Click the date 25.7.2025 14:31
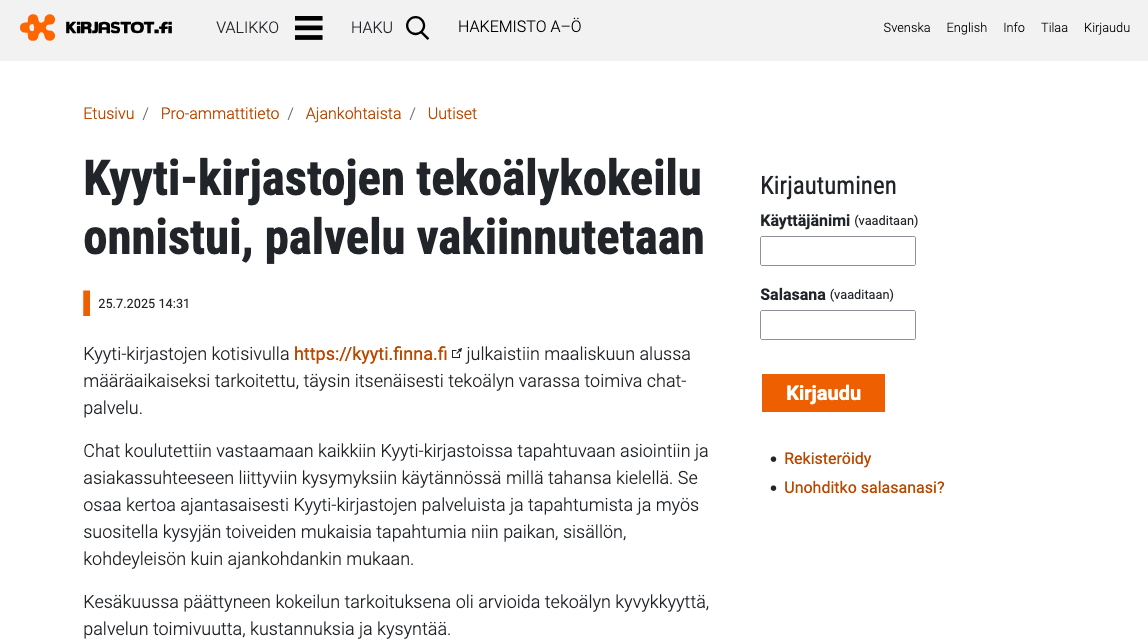The height and width of the screenshot is (640, 1148). coord(144,304)
